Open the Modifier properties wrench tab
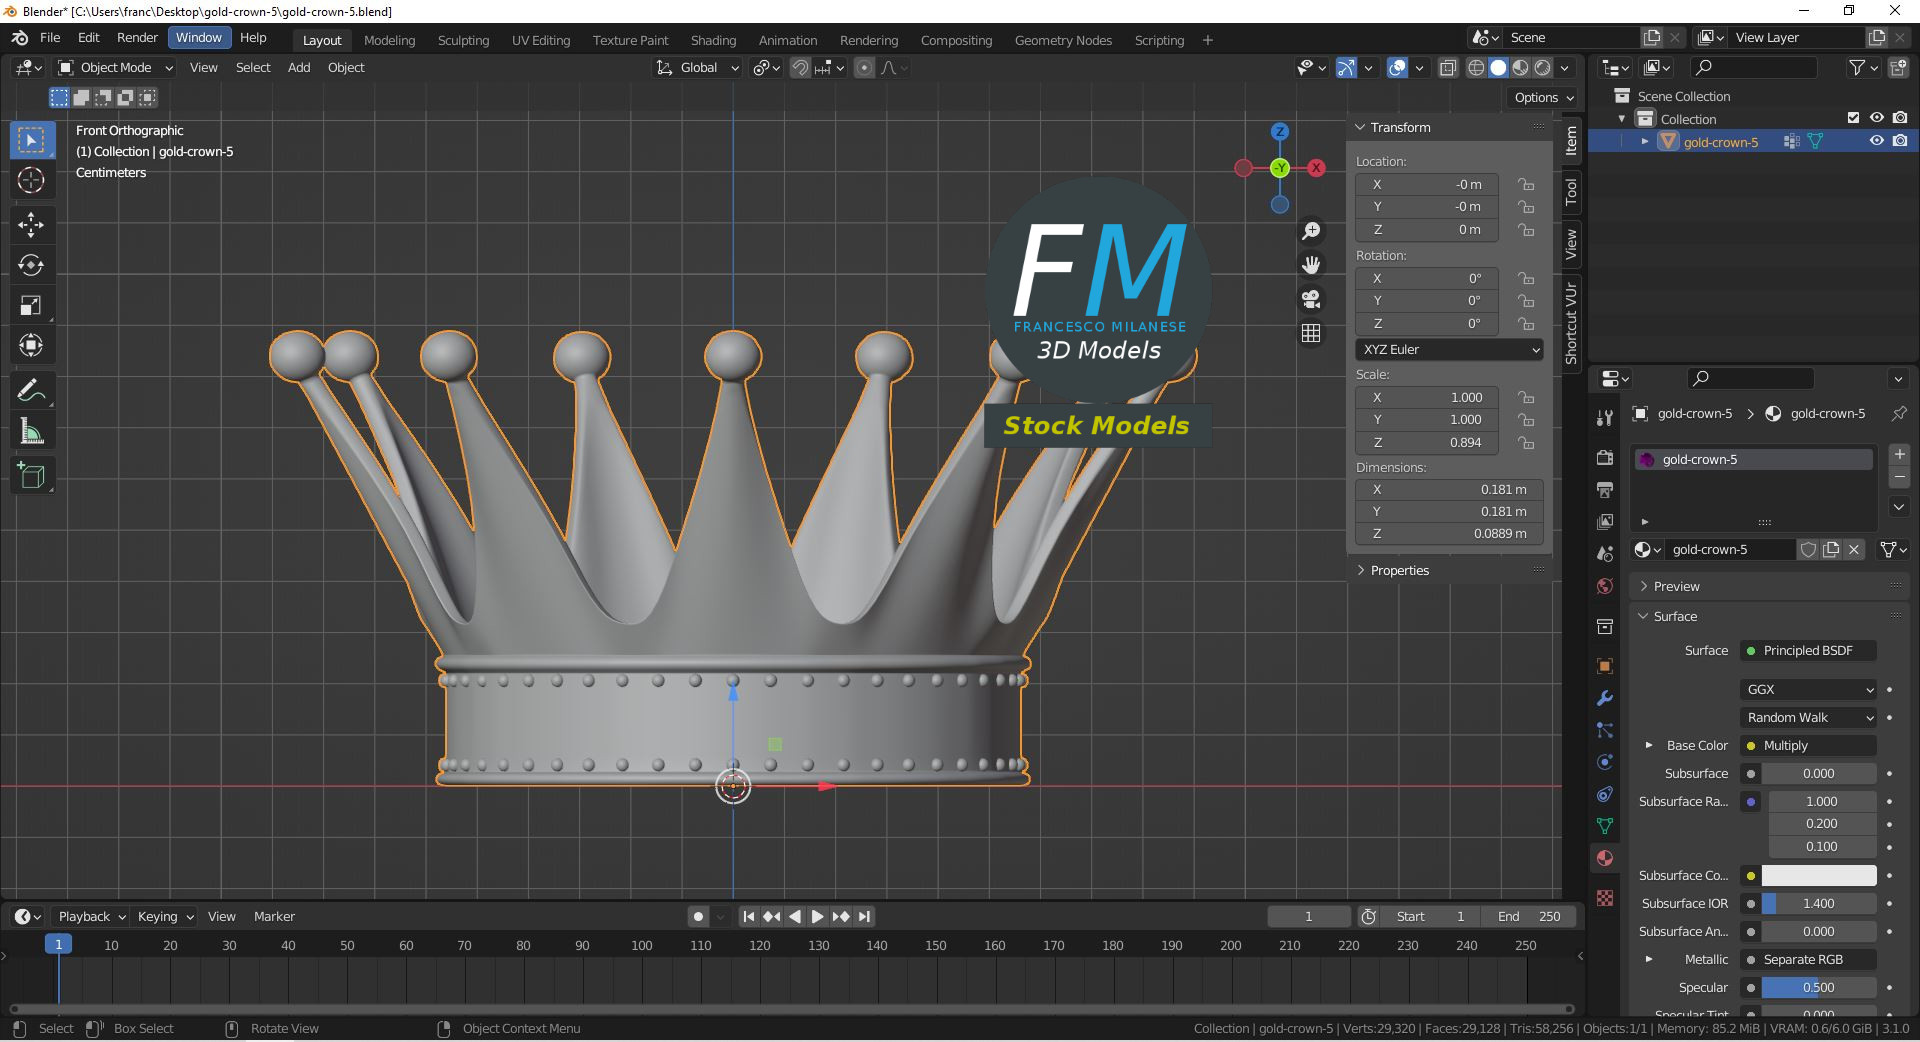The image size is (1920, 1042). point(1605,698)
